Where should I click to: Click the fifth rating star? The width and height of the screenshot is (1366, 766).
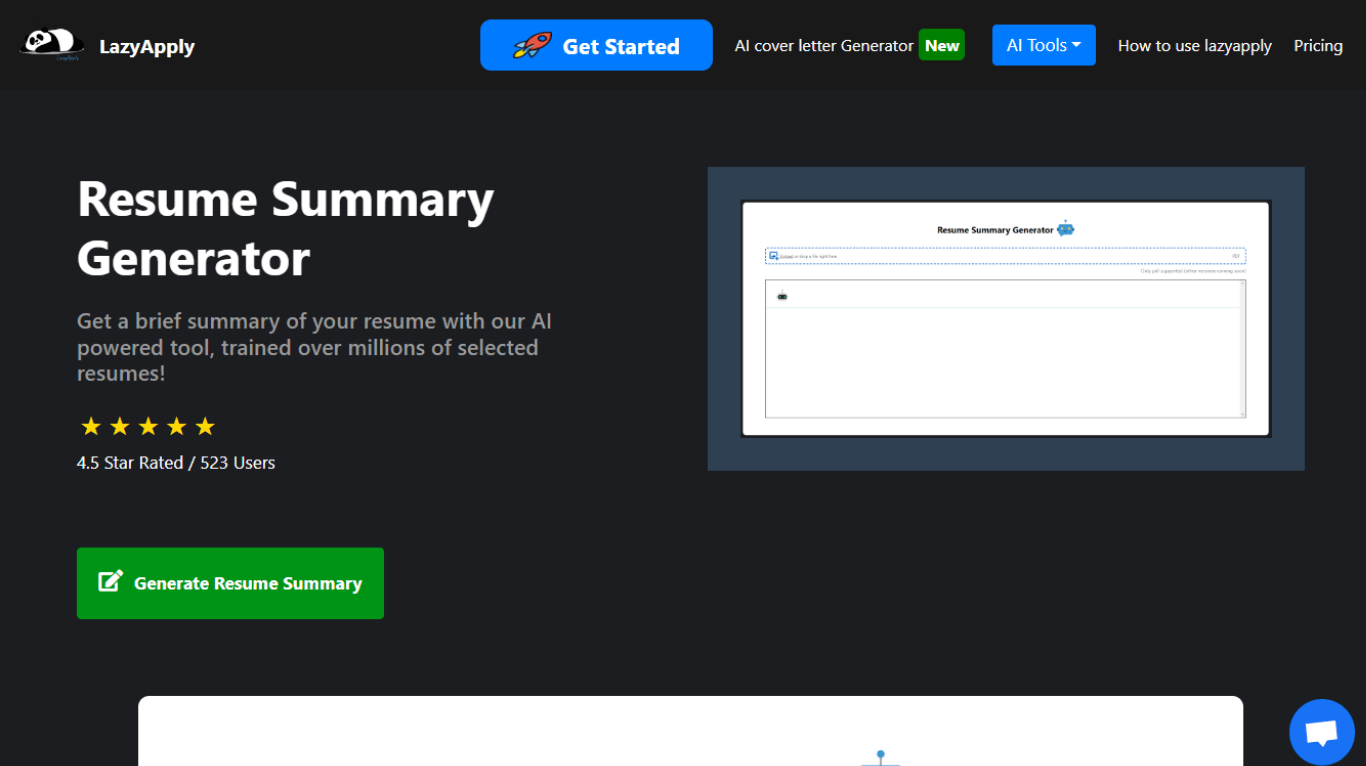point(205,427)
